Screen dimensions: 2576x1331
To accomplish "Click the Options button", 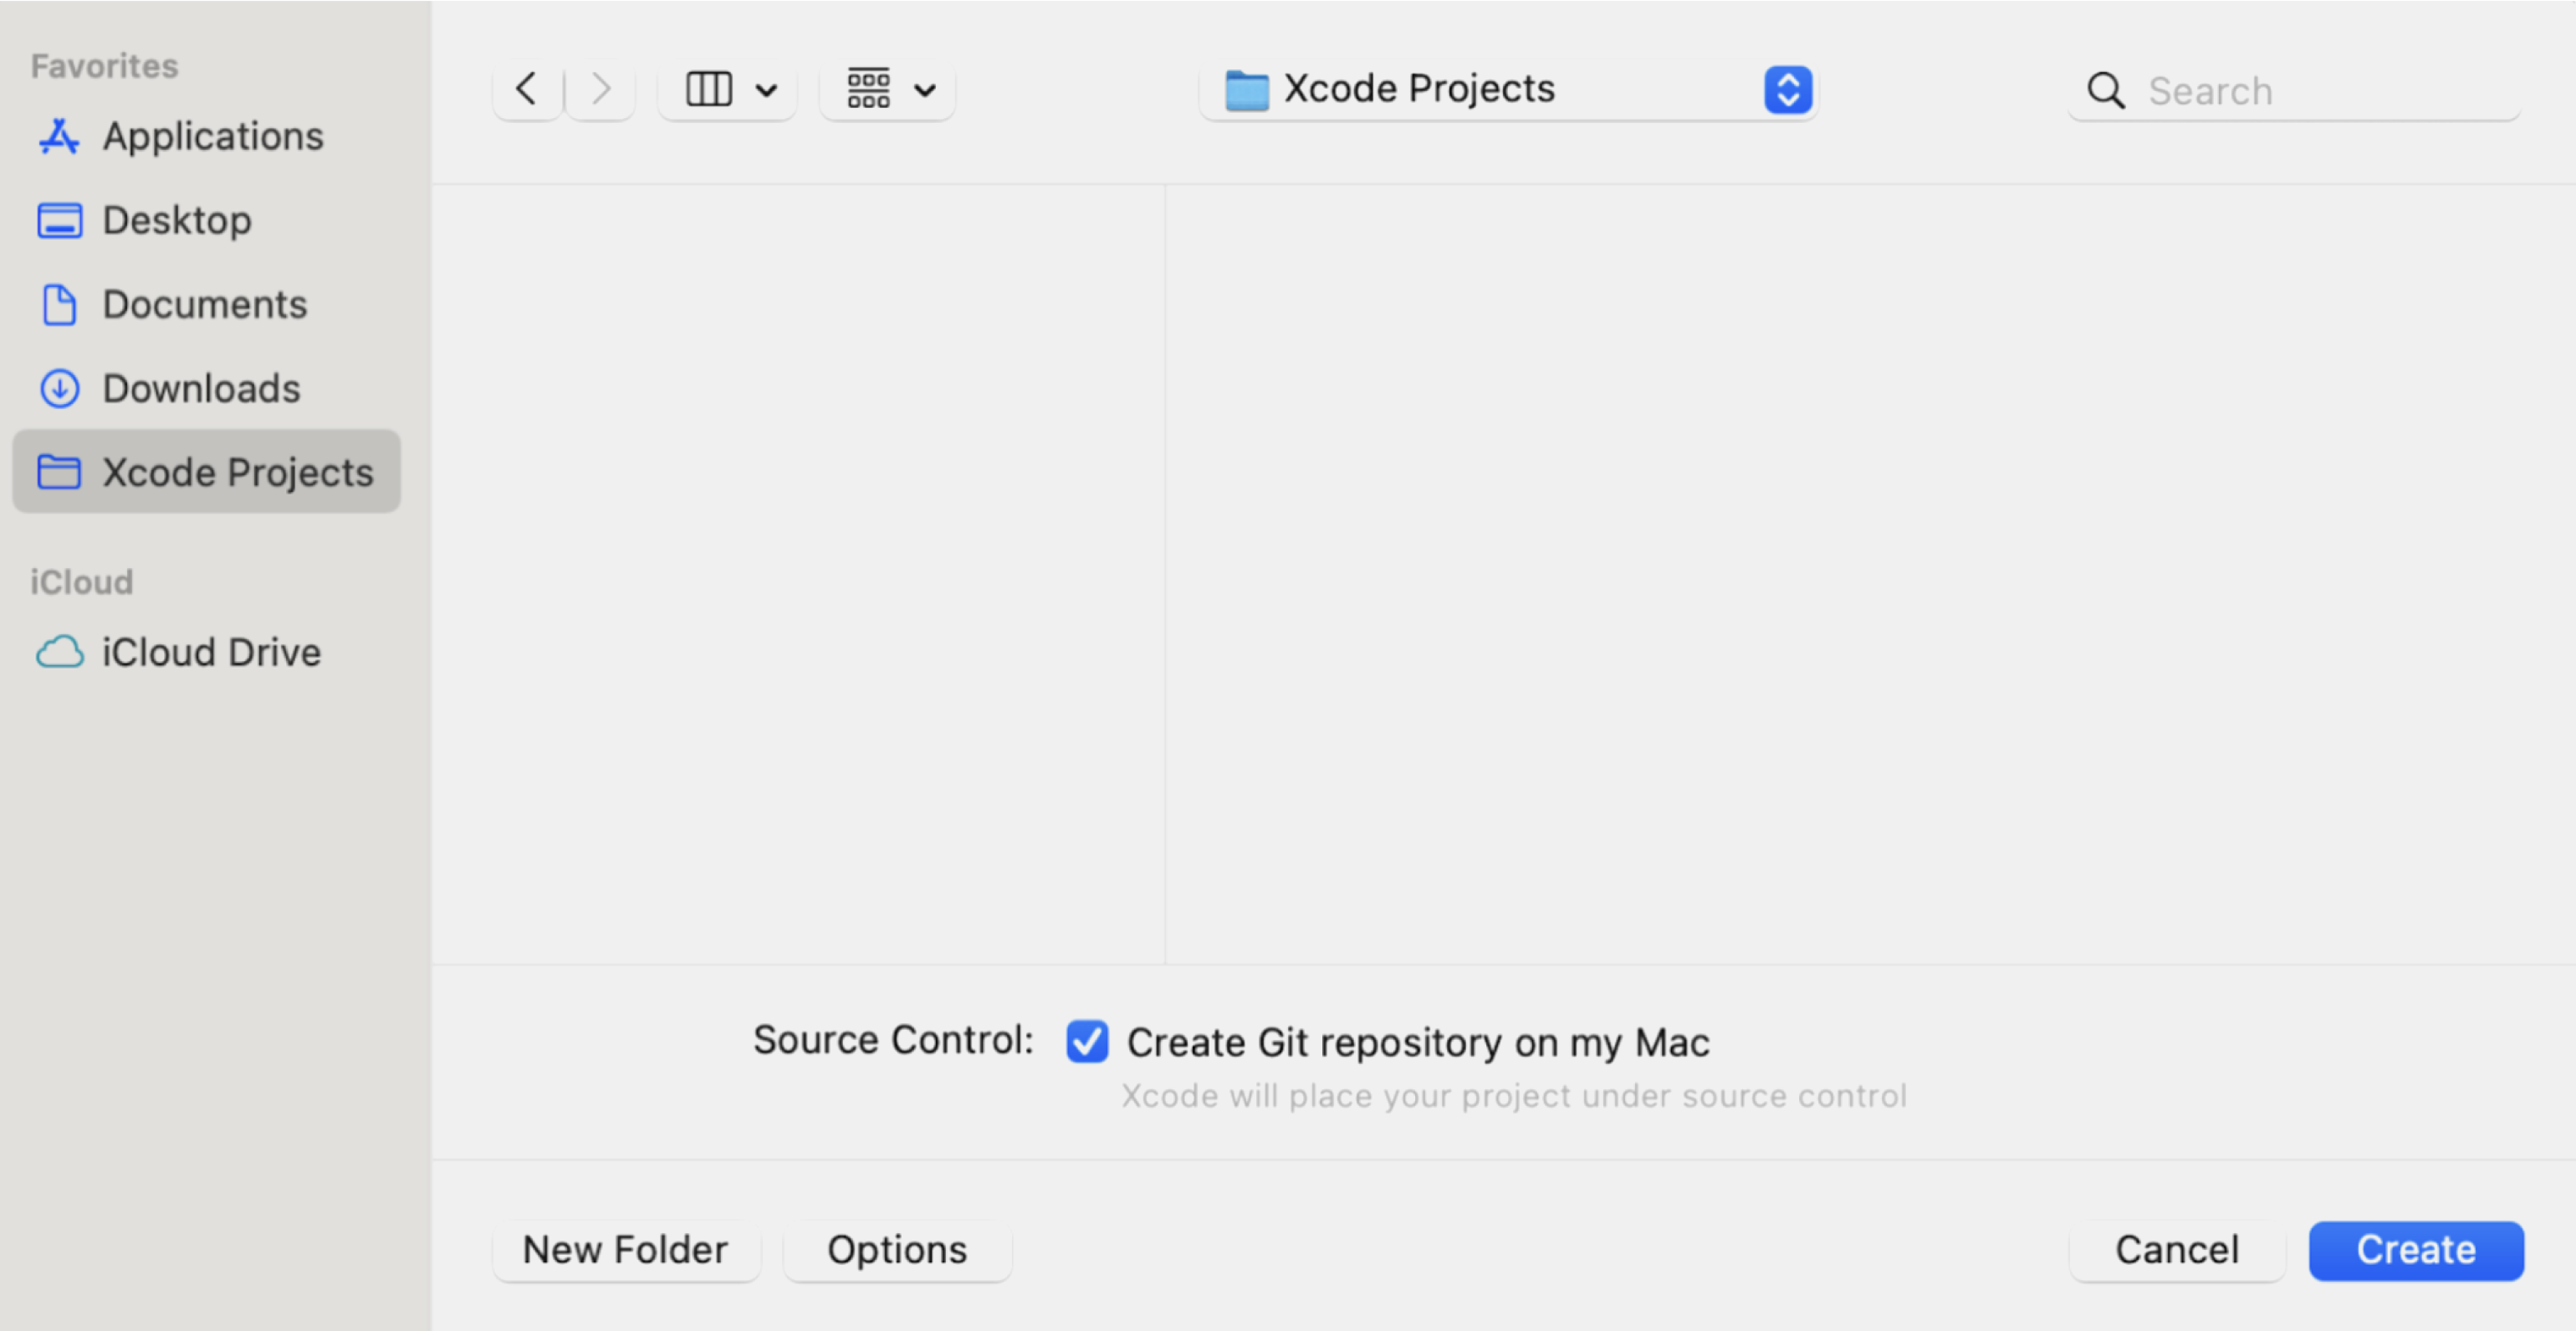I will point(897,1250).
